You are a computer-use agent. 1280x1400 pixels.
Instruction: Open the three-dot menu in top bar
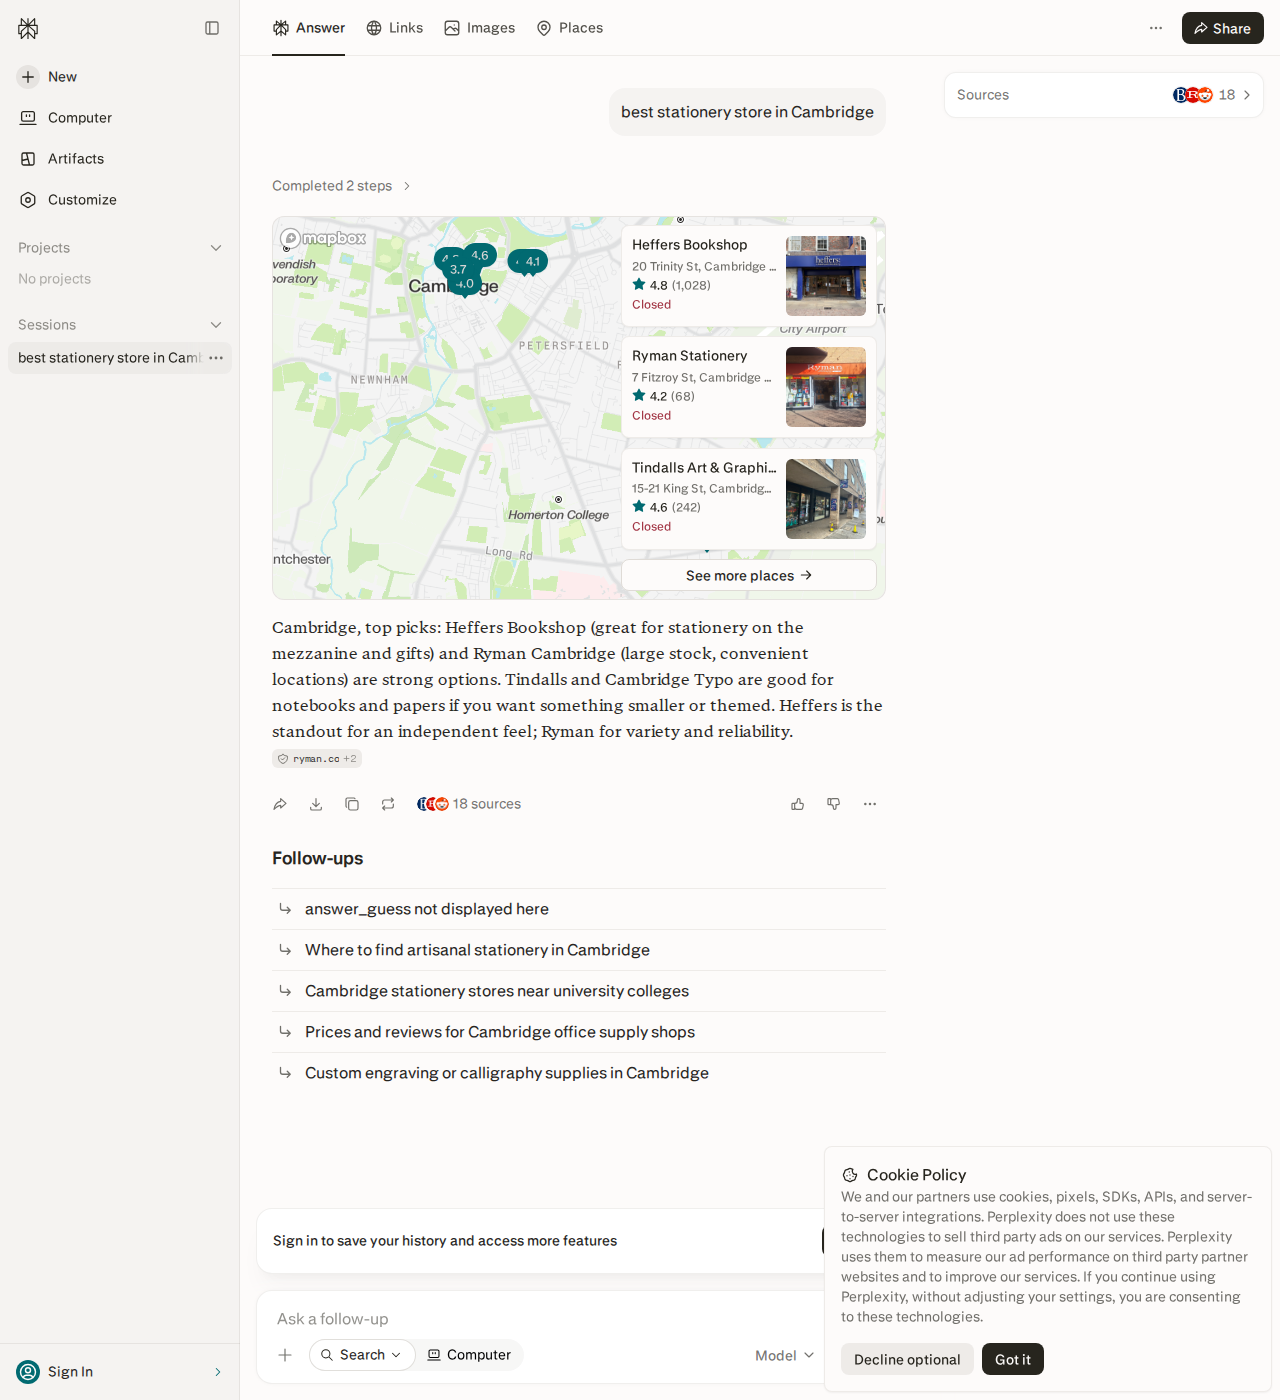point(1156,28)
